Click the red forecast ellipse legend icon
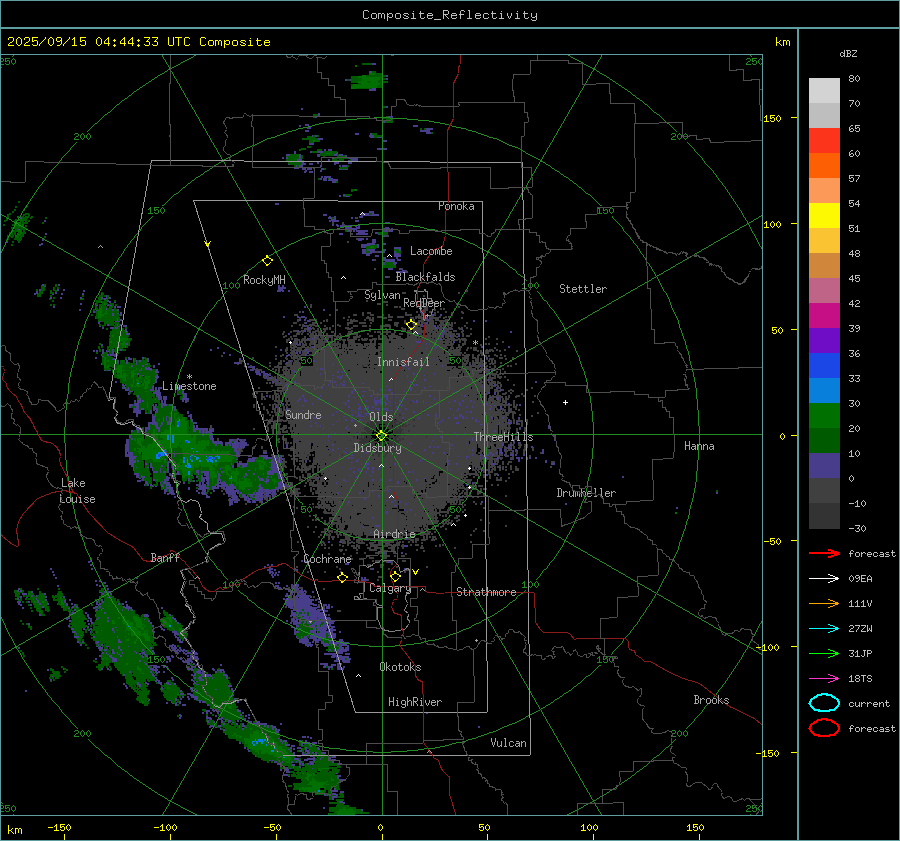This screenshot has height=841, width=900. [824, 728]
